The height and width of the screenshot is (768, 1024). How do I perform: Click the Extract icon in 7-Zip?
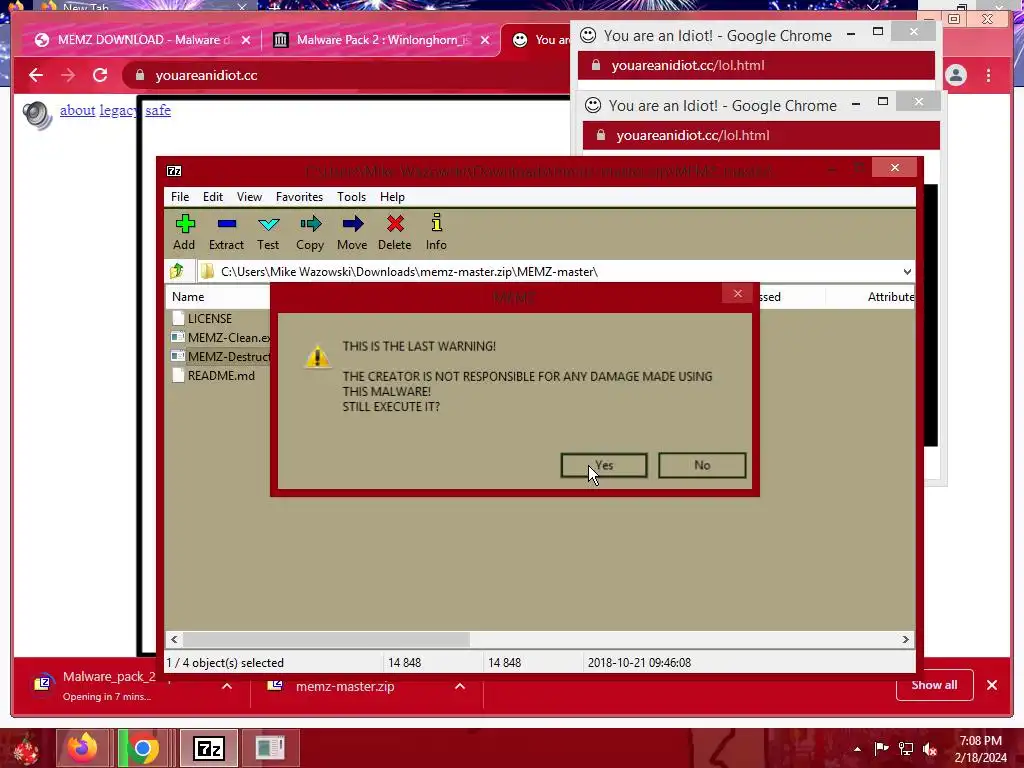click(x=227, y=225)
